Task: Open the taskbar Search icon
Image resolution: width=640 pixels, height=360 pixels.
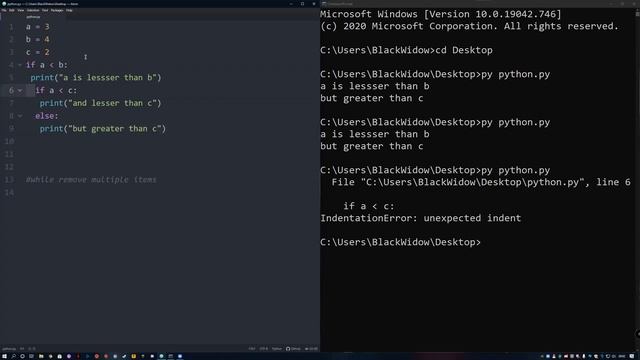Action: (13, 356)
